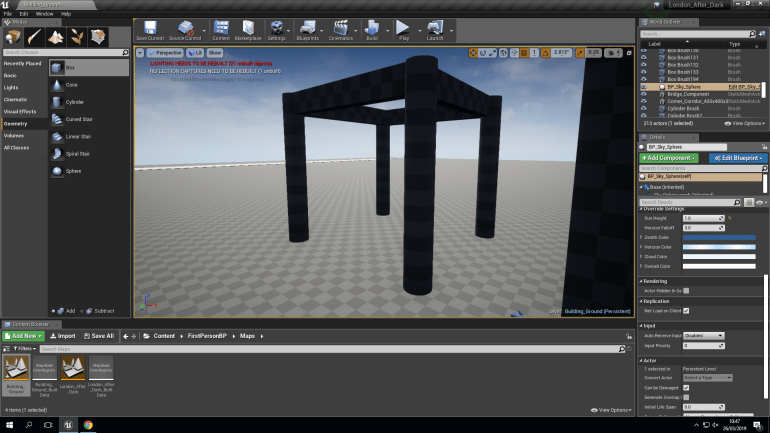This screenshot has width=770, height=433.
Task: Open the Convert Actor type dropdown
Action: (x=707, y=378)
